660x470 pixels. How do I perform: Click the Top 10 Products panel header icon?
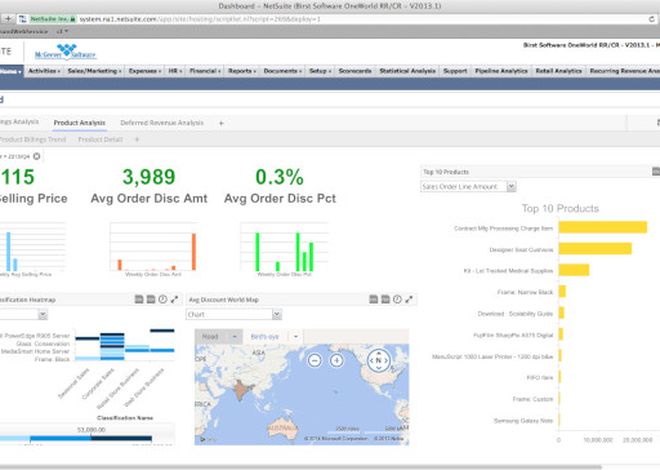656,171
